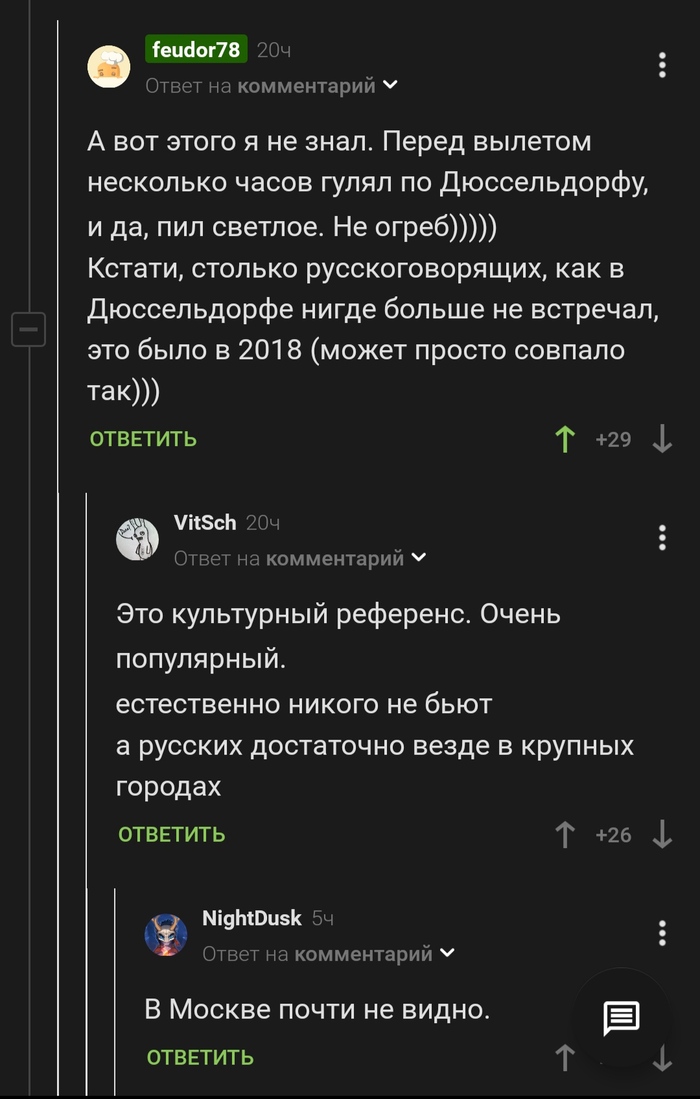The width and height of the screenshot is (700, 1099).
Task: Open feudor78's user profile via username
Action: (x=196, y=47)
